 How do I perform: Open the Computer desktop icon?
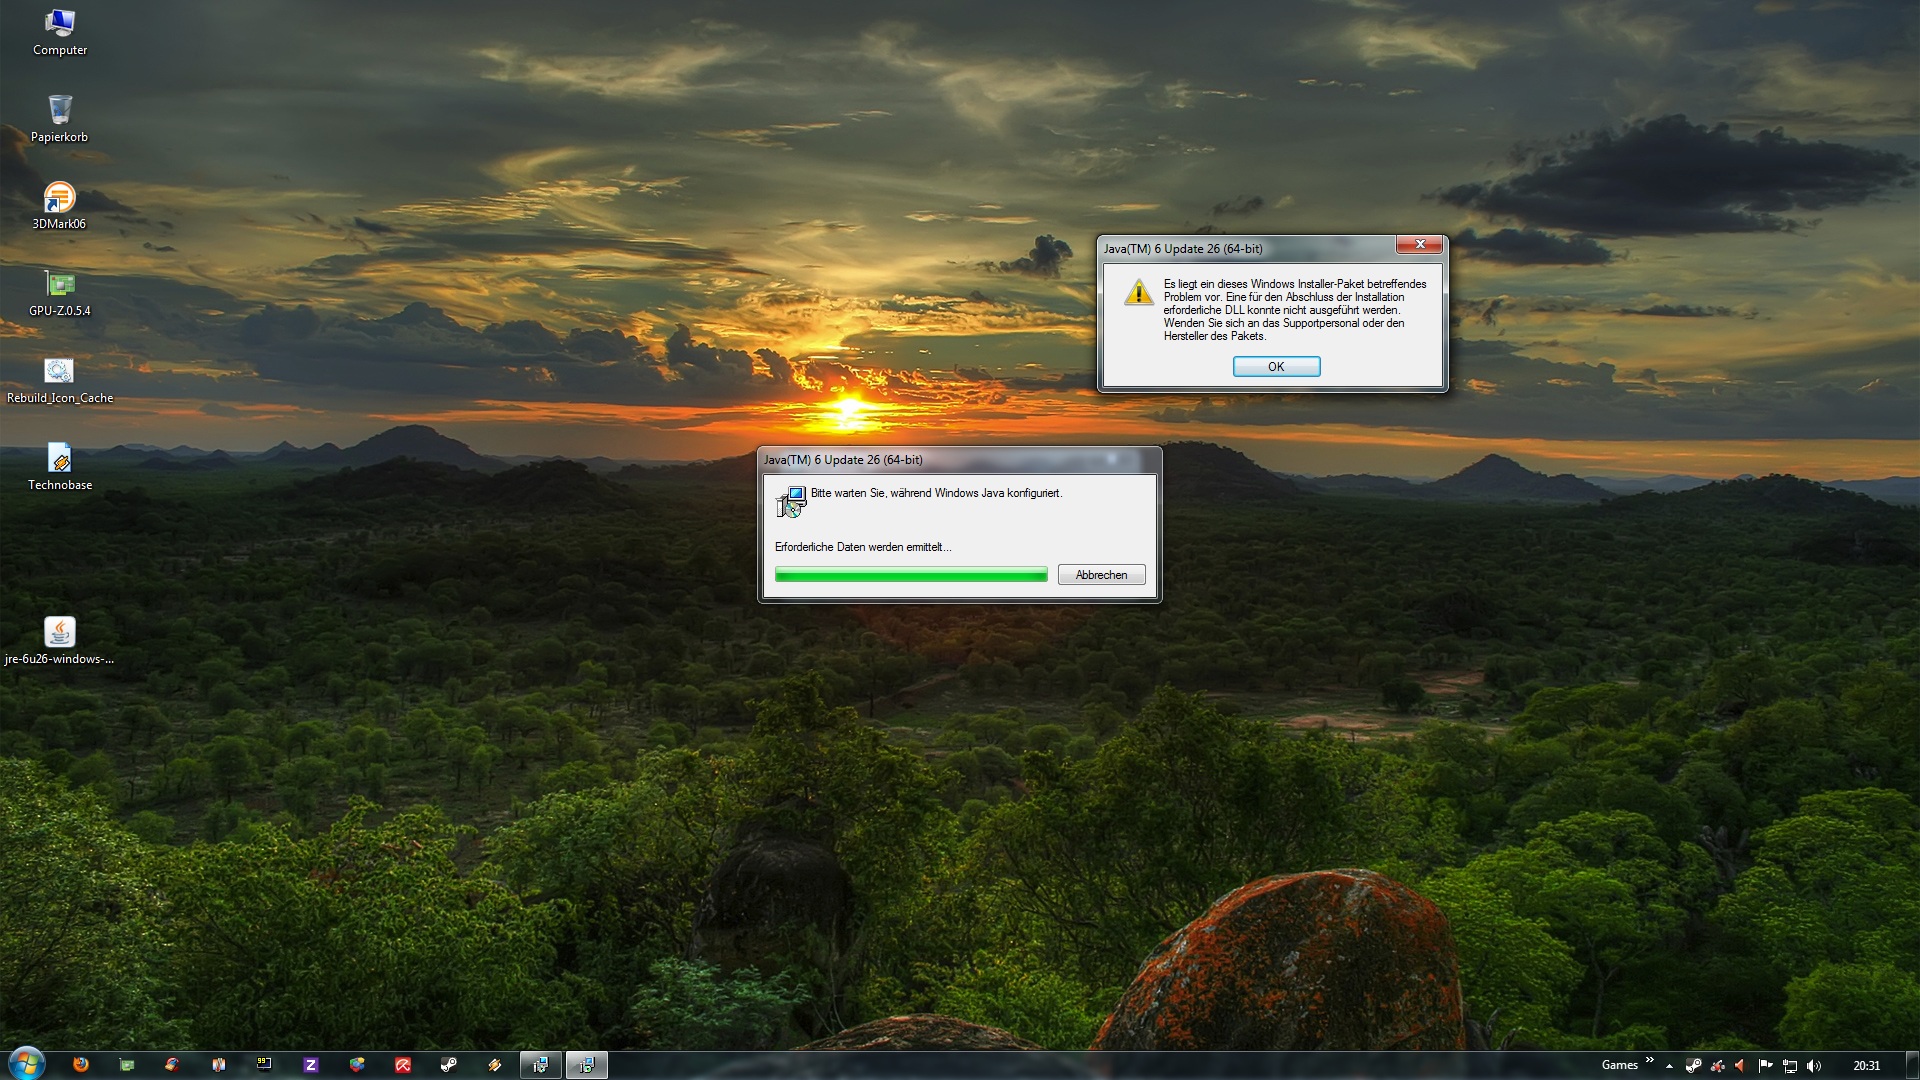tap(60, 32)
